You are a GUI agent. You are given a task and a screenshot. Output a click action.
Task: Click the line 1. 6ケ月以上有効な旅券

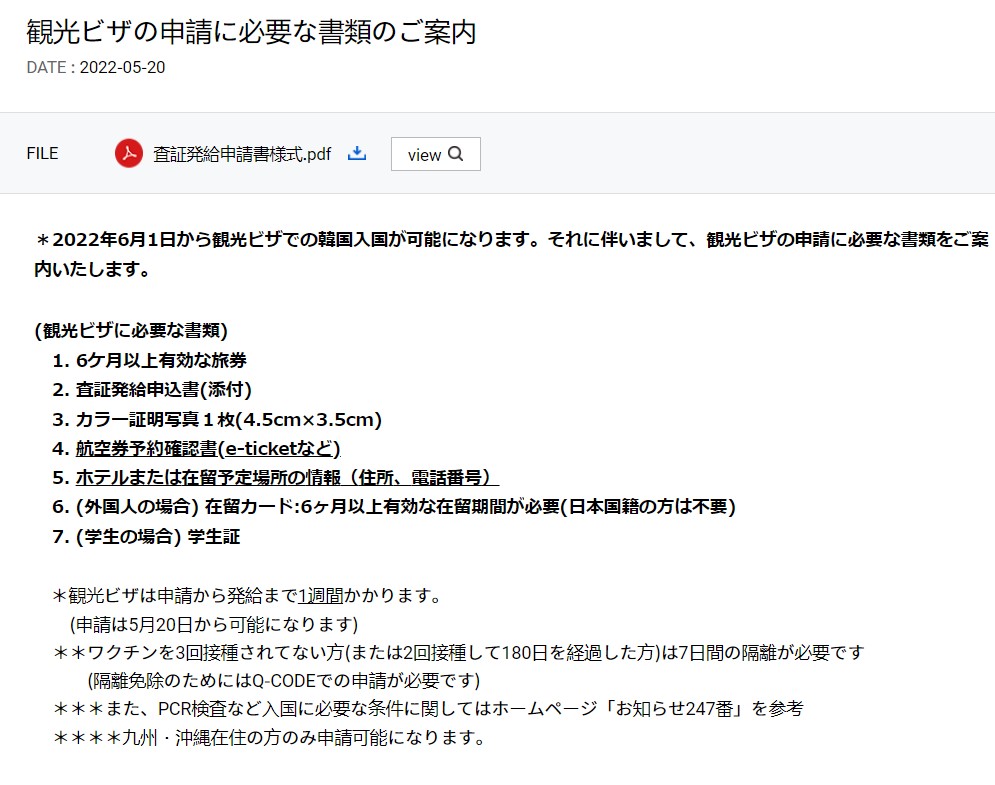[x=150, y=360]
